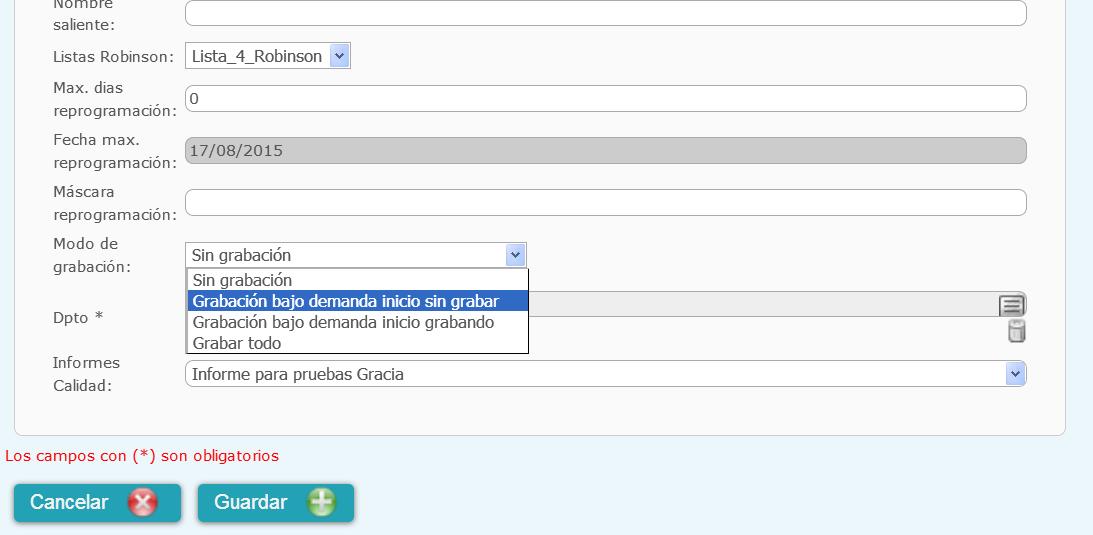Viewport: 1093px width, 535px height.
Task: Click the 'Listas Robinson:' label
Action: pyautogui.click(x=113, y=56)
